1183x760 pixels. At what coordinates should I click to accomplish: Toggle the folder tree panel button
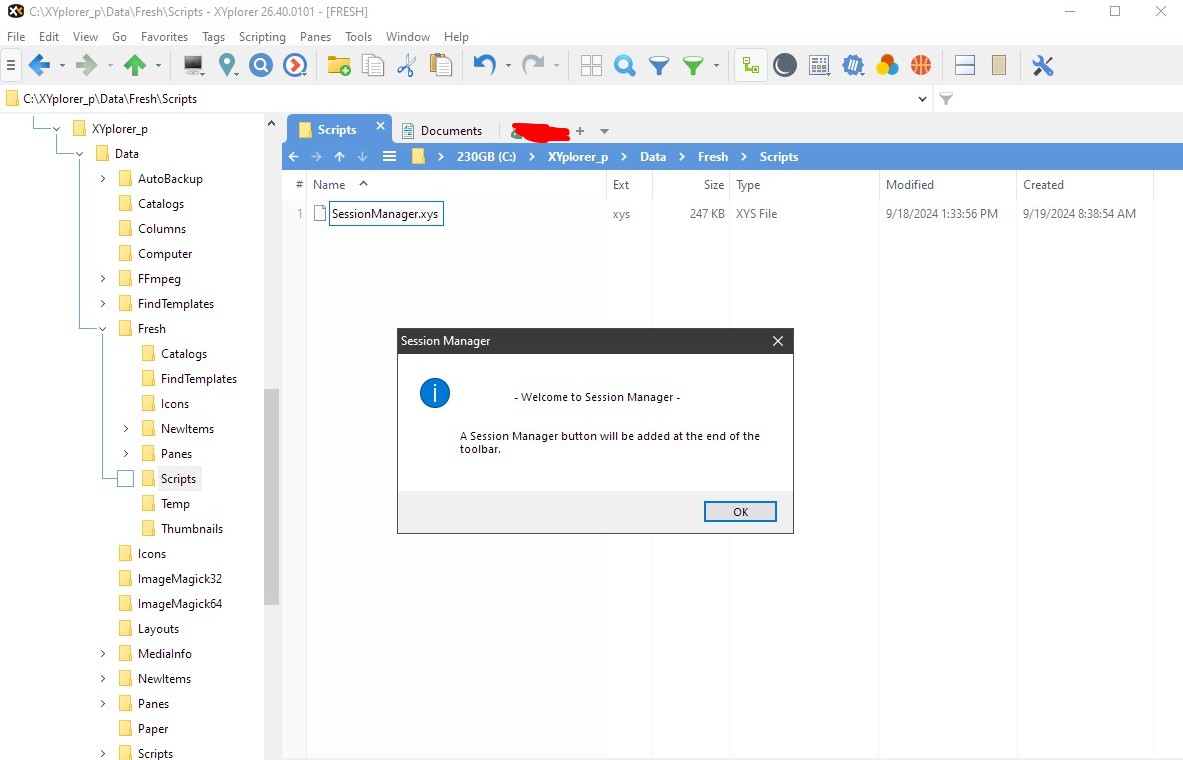[750, 66]
